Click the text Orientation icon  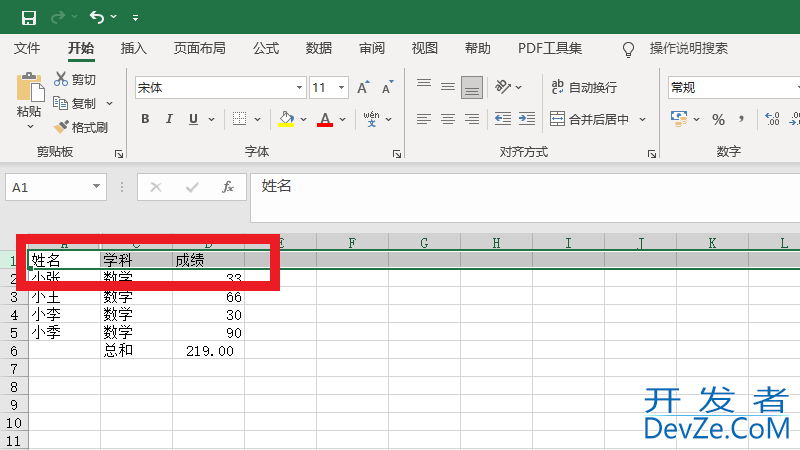[503, 87]
